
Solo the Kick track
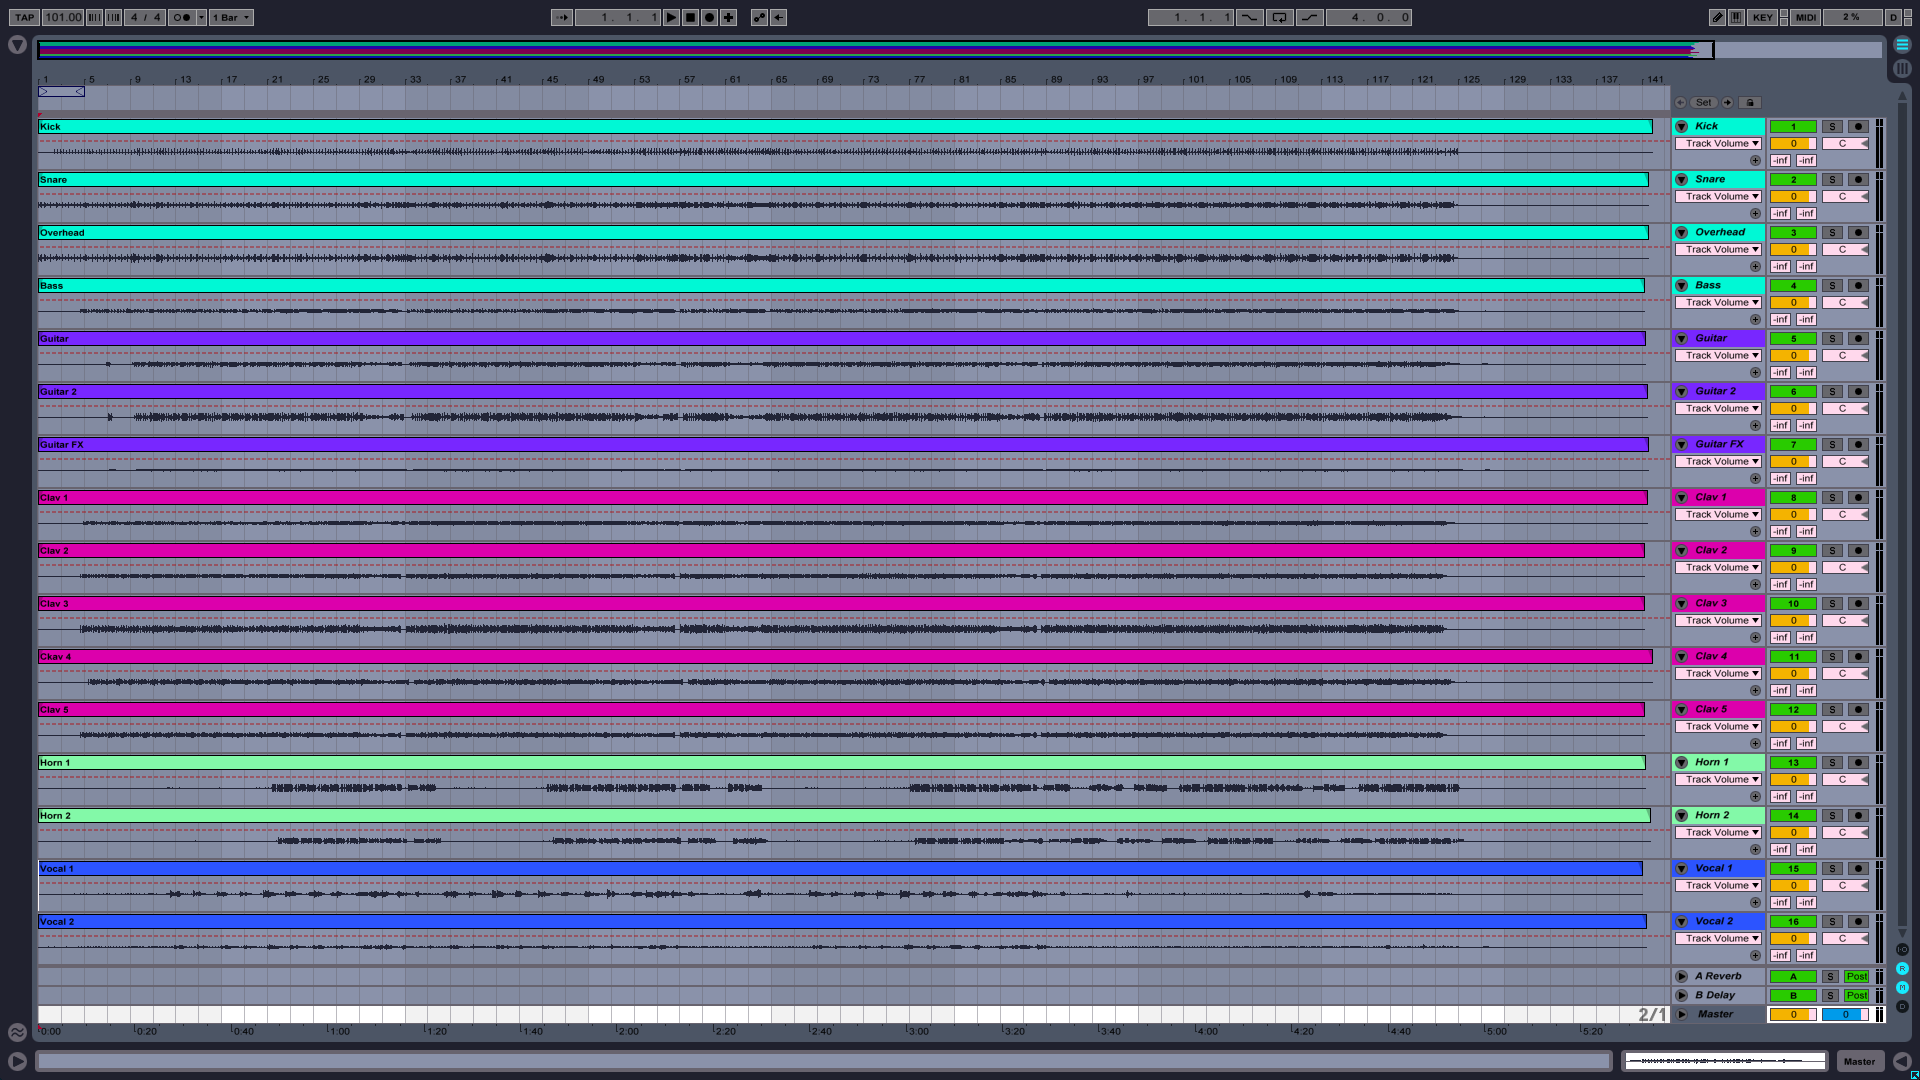1832,126
